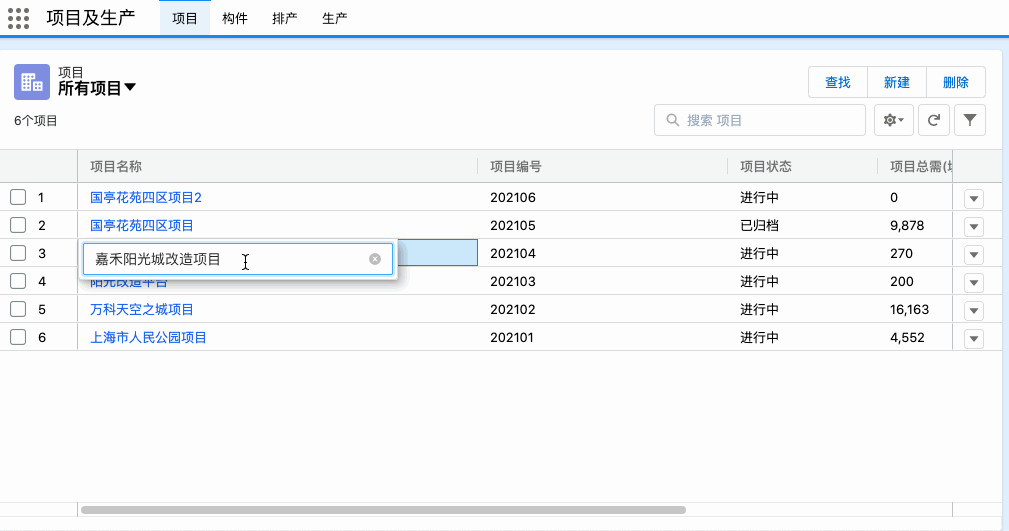
Task: Switch to the 项目 tab
Action: [x=185, y=19]
